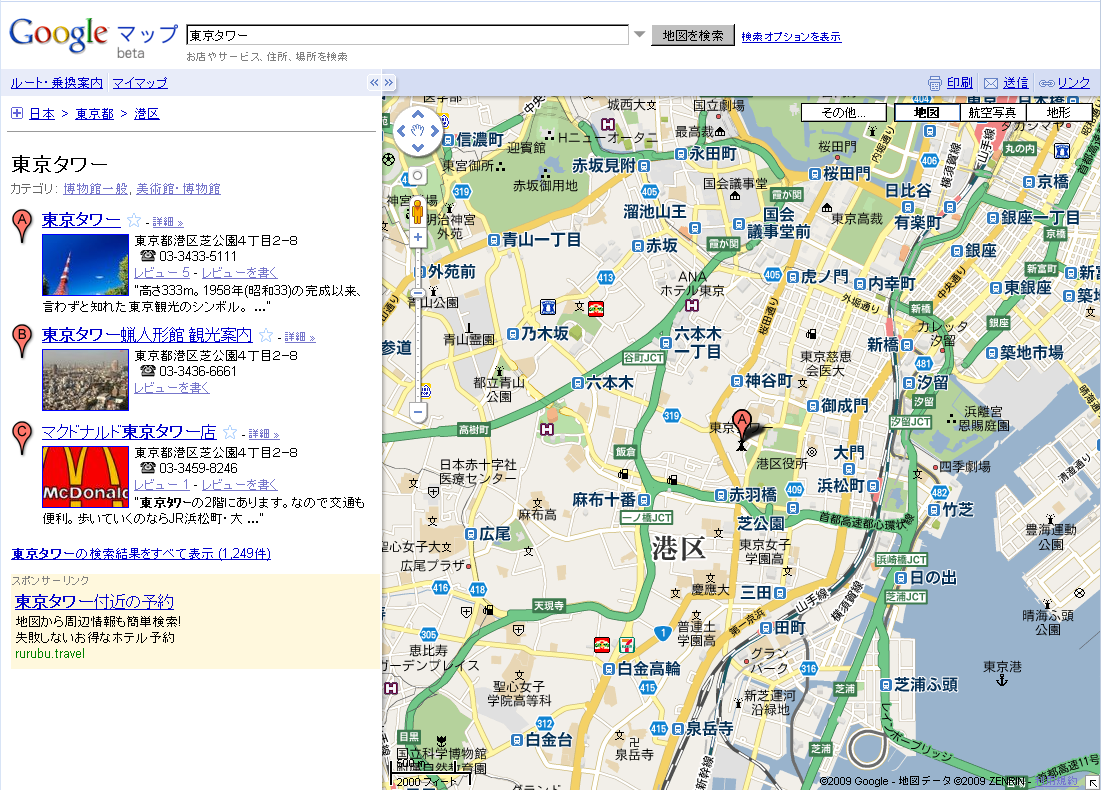Click red marker C in the results list

[22, 437]
